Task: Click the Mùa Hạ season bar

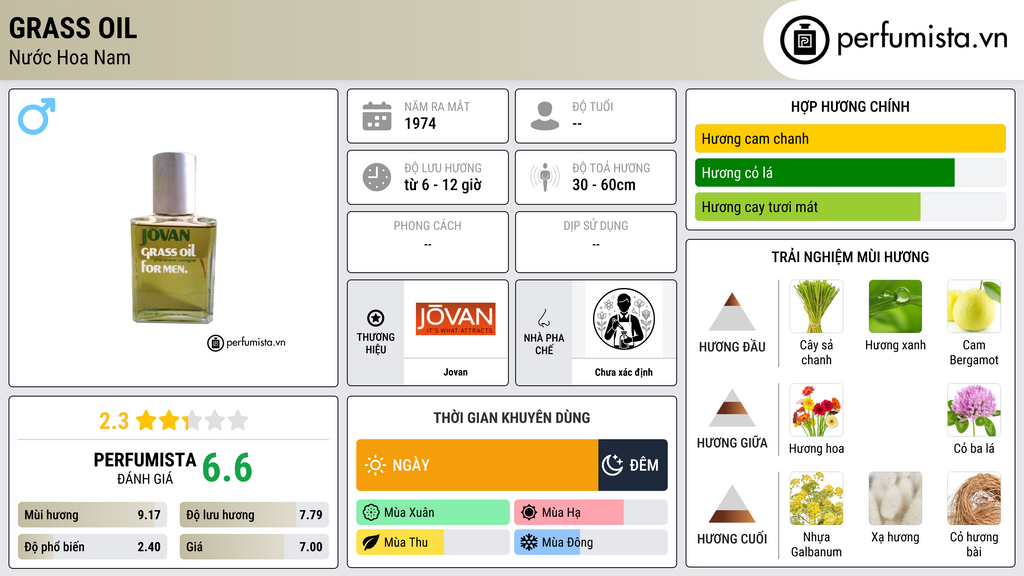Action: [x=591, y=512]
